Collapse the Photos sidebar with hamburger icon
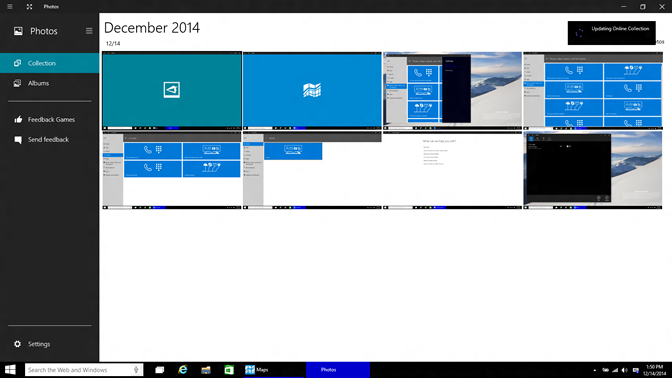672x378 pixels. coord(89,31)
